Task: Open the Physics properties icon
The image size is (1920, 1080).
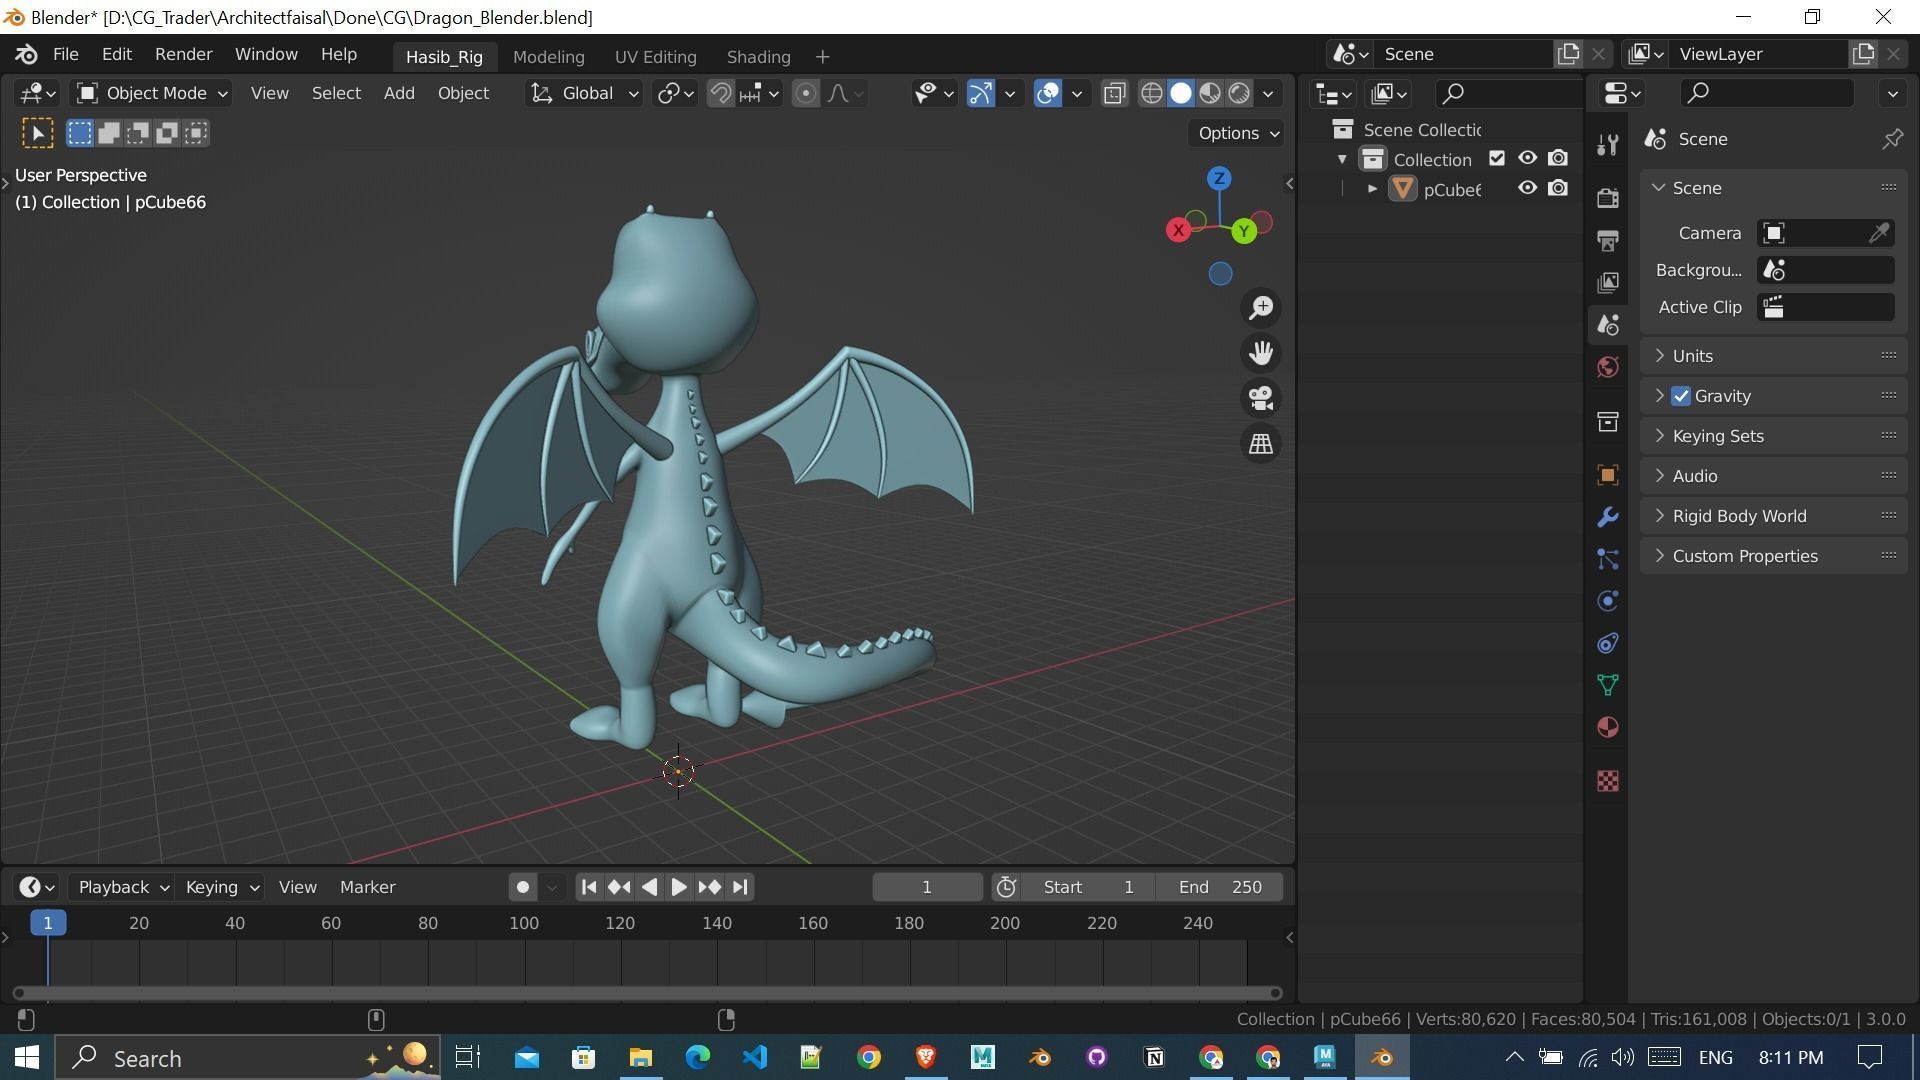Action: 1608,601
